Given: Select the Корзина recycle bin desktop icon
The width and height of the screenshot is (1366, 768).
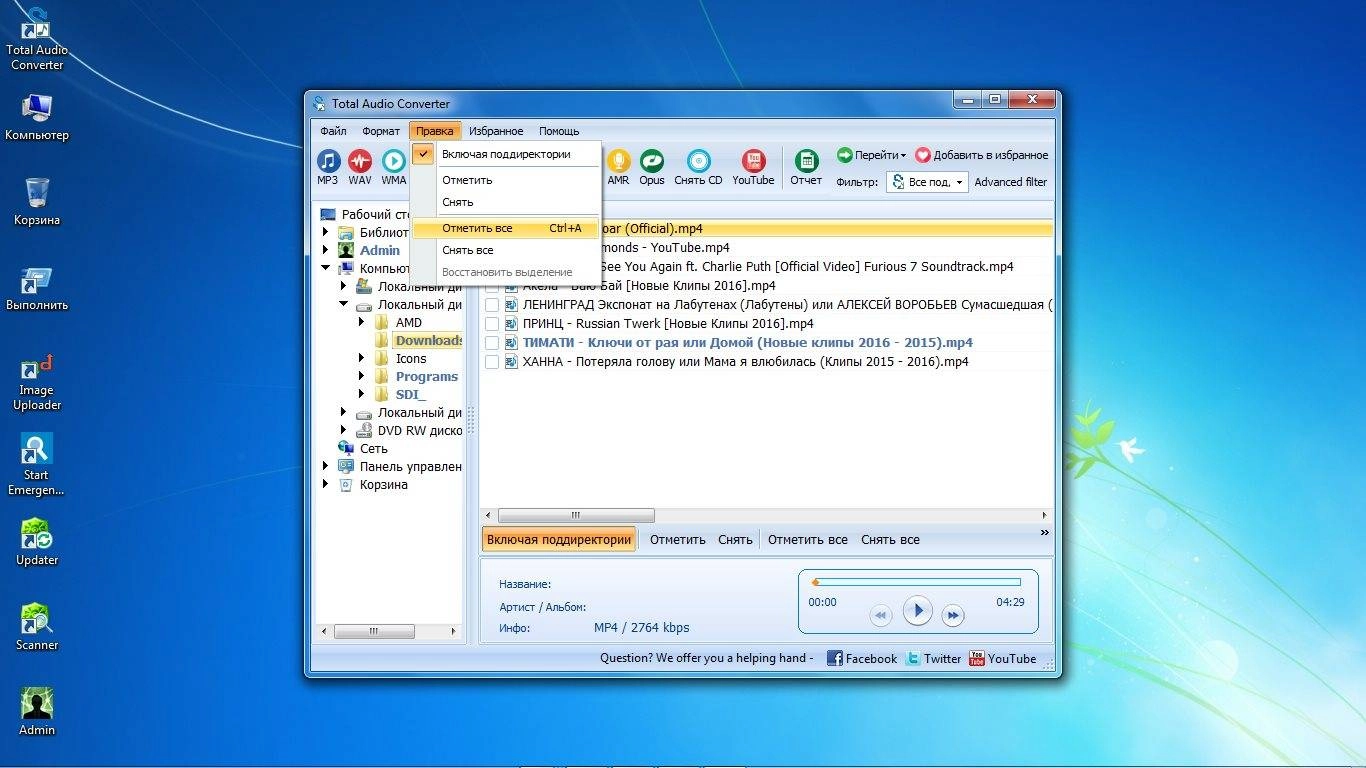Looking at the screenshot, I should 37,201.
